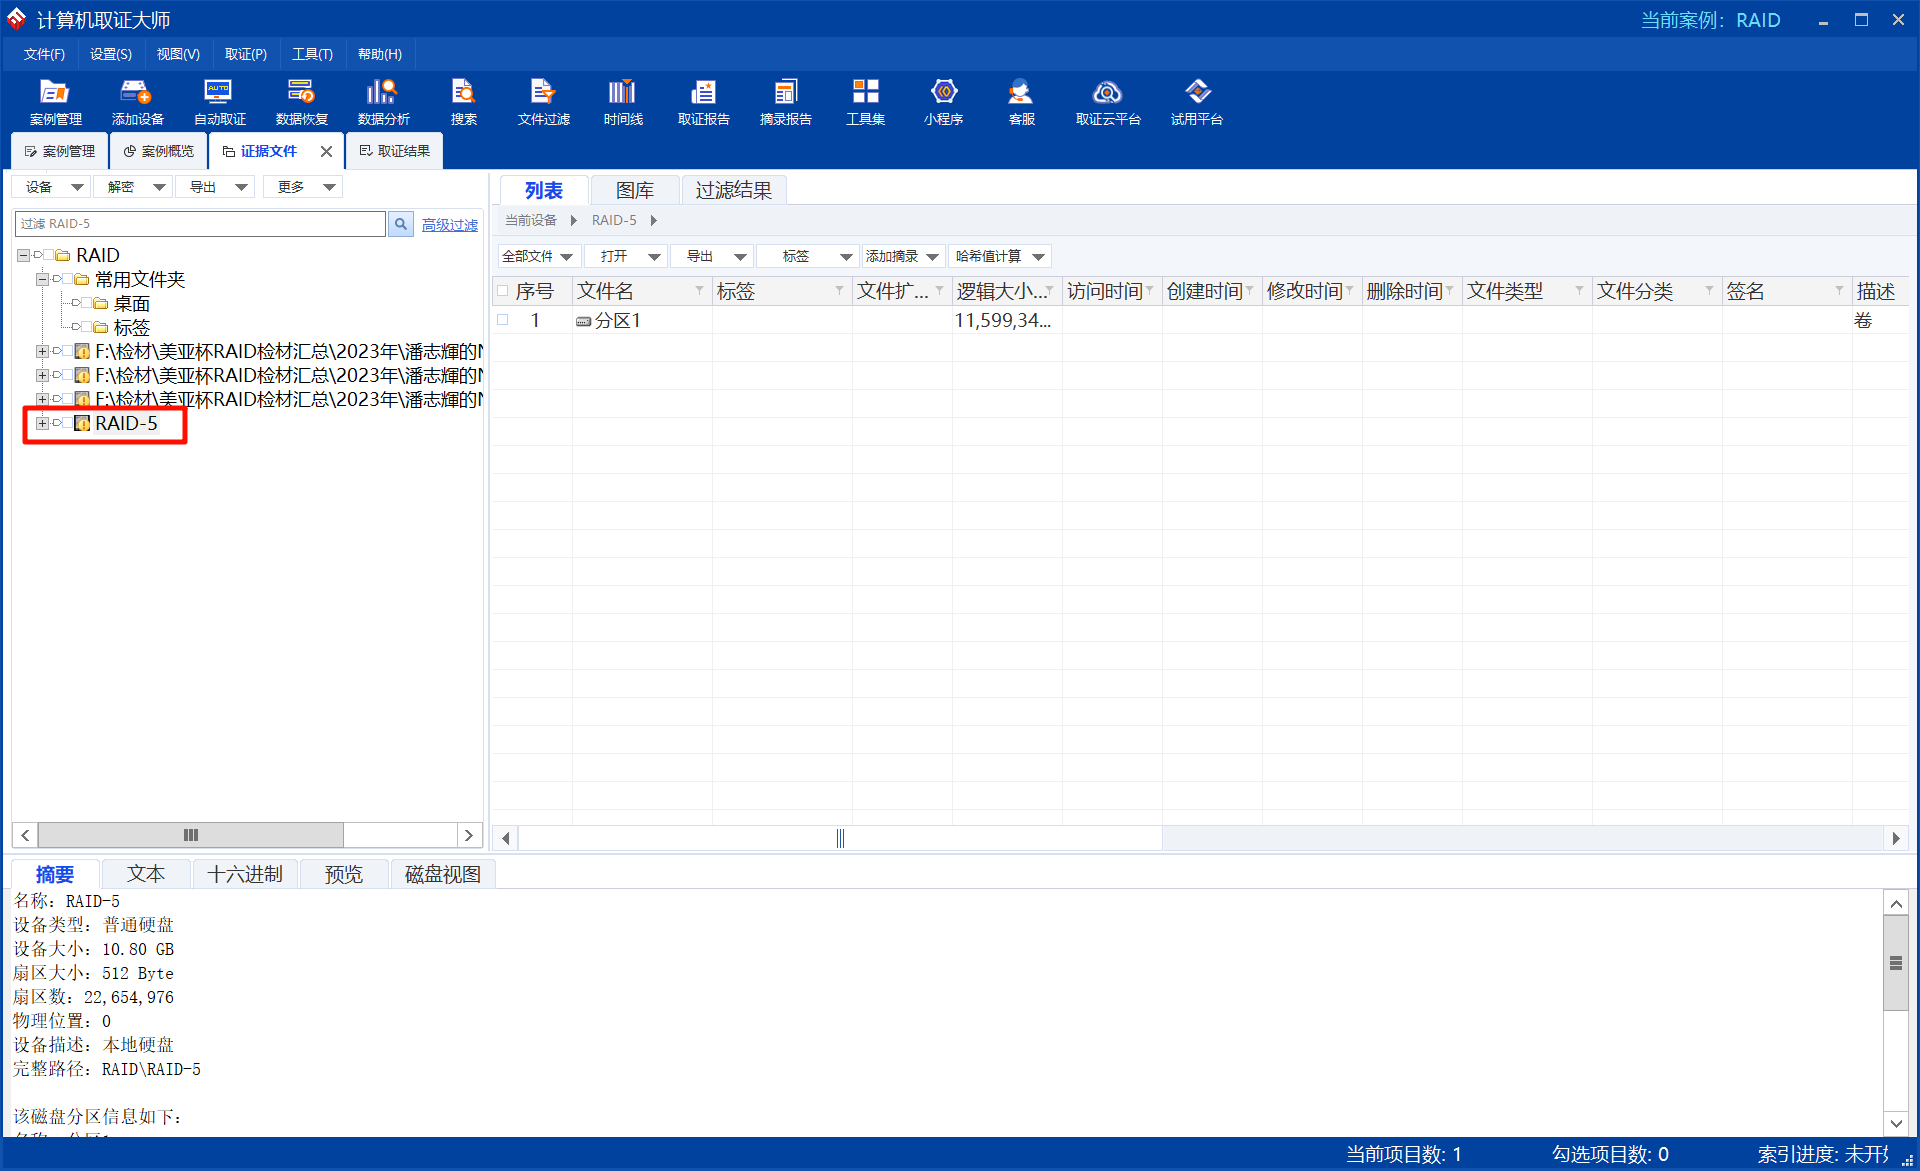This screenshot has height=1171, width=1920.
Task: Click the magnifier search button beside filter box
Action: coord(401,224)
